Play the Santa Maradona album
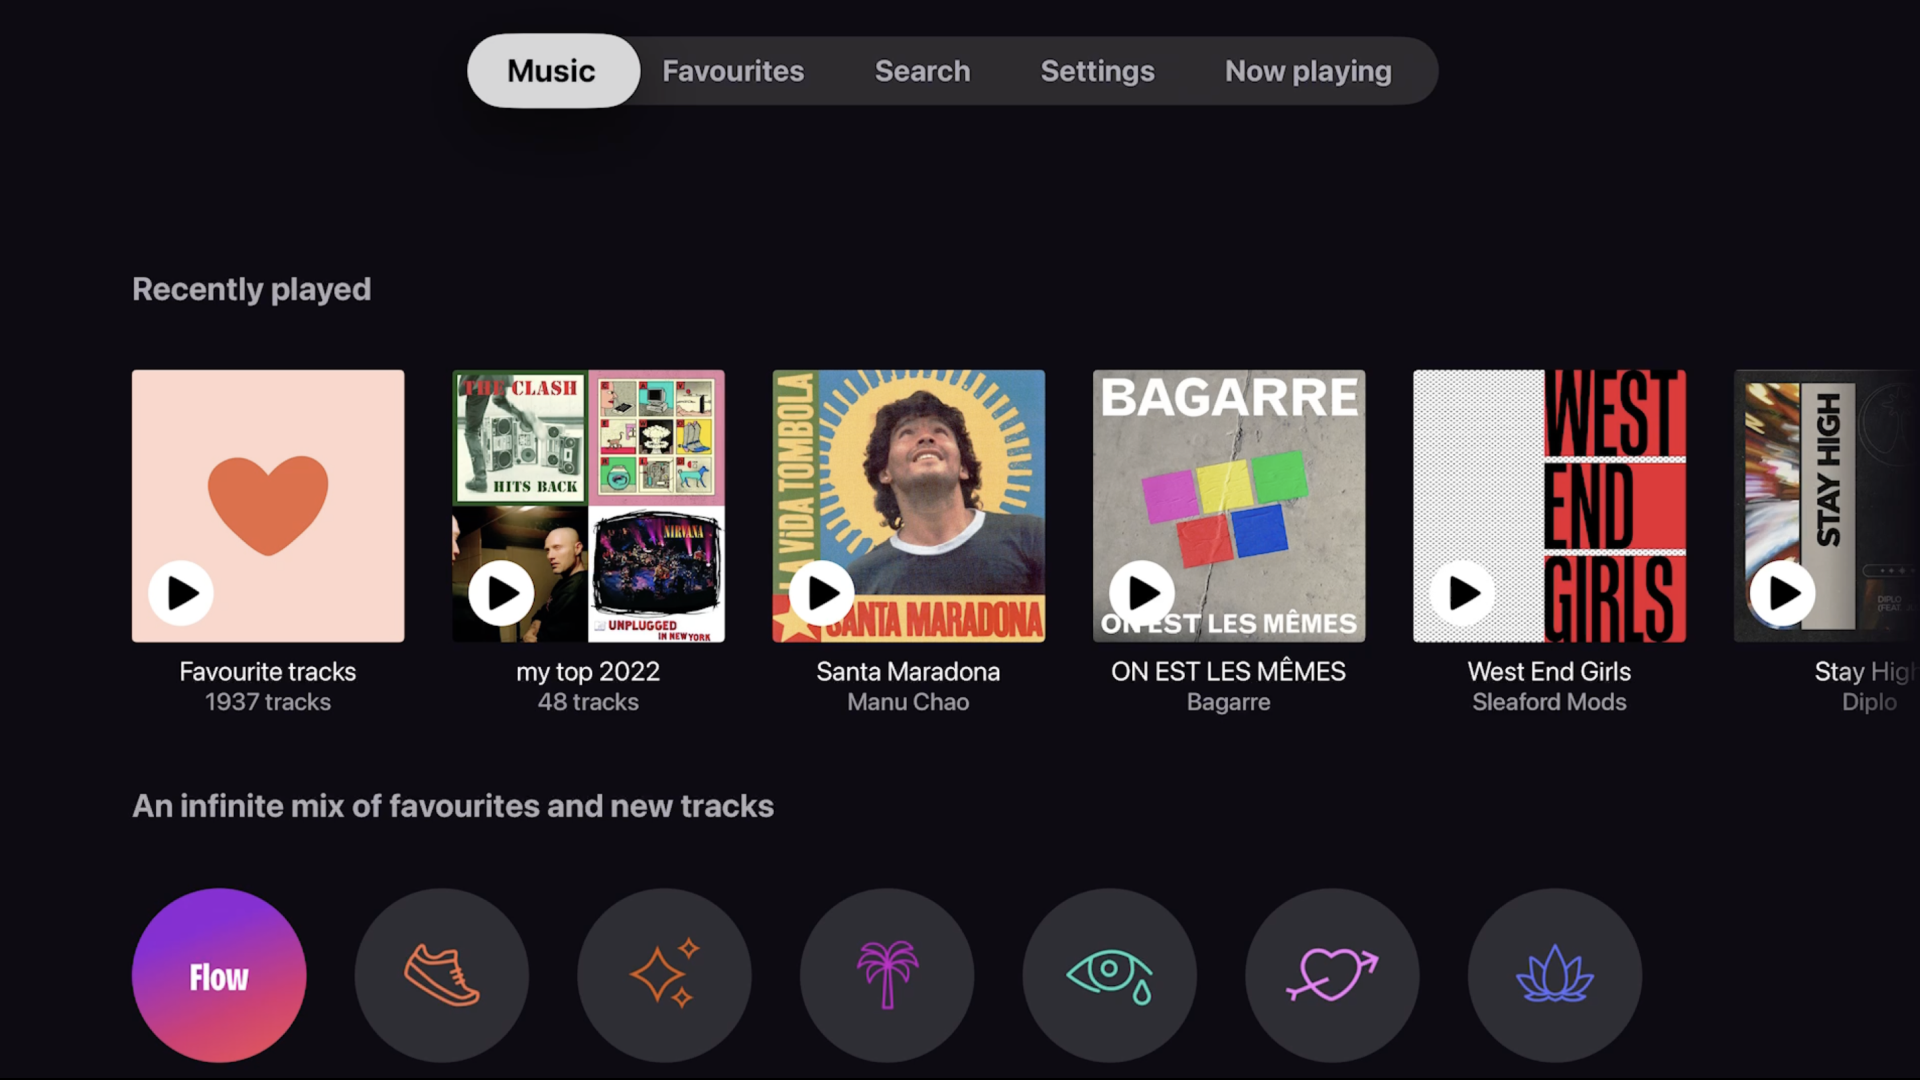This screenshot has width=1920, height=1080. pyautogui.click(x=821, y=593)
